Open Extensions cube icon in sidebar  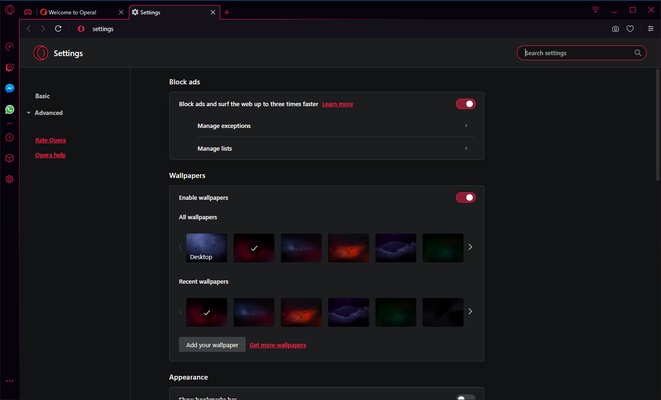pyautogui.click(x=10, y=158)
